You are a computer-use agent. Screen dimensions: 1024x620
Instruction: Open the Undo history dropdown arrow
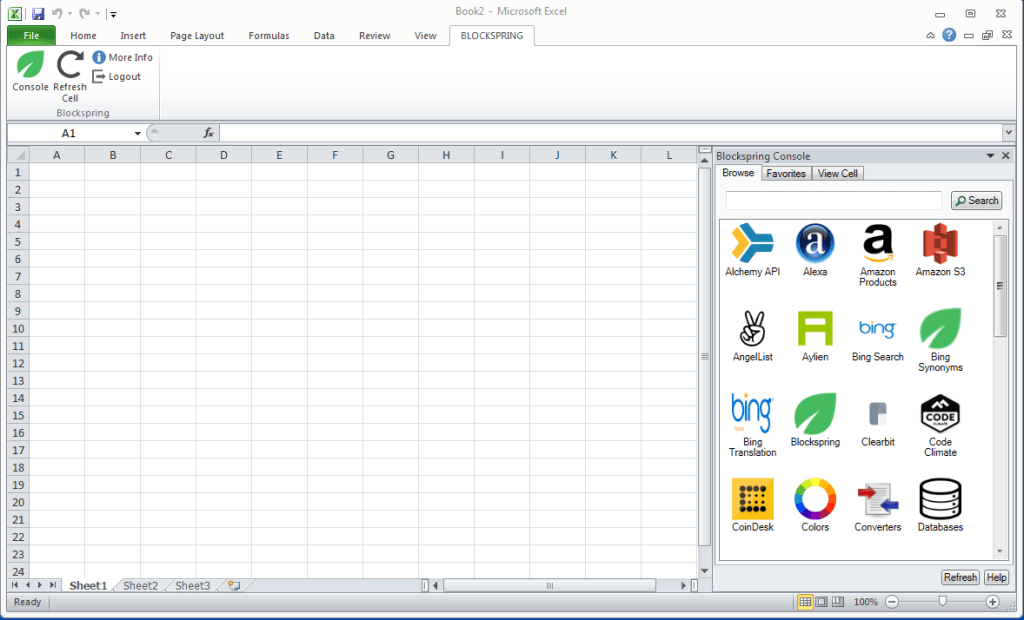pyautogui.click(x=69, y=13)
